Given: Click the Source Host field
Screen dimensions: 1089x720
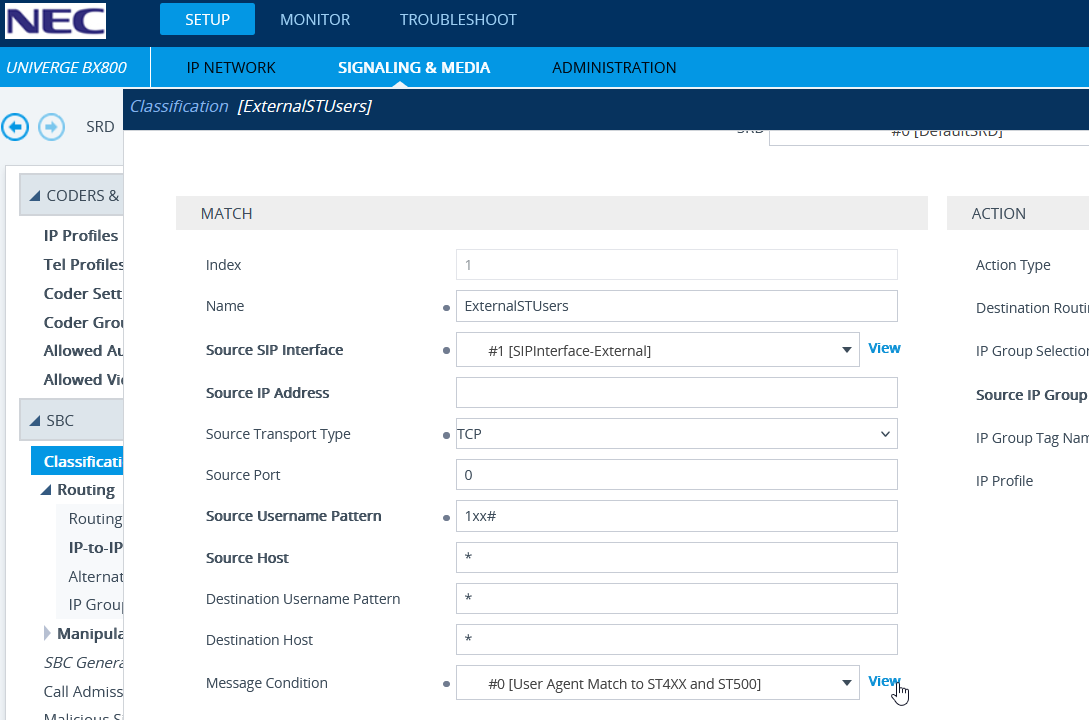Looking at the screenshot, I should point(676,558).
